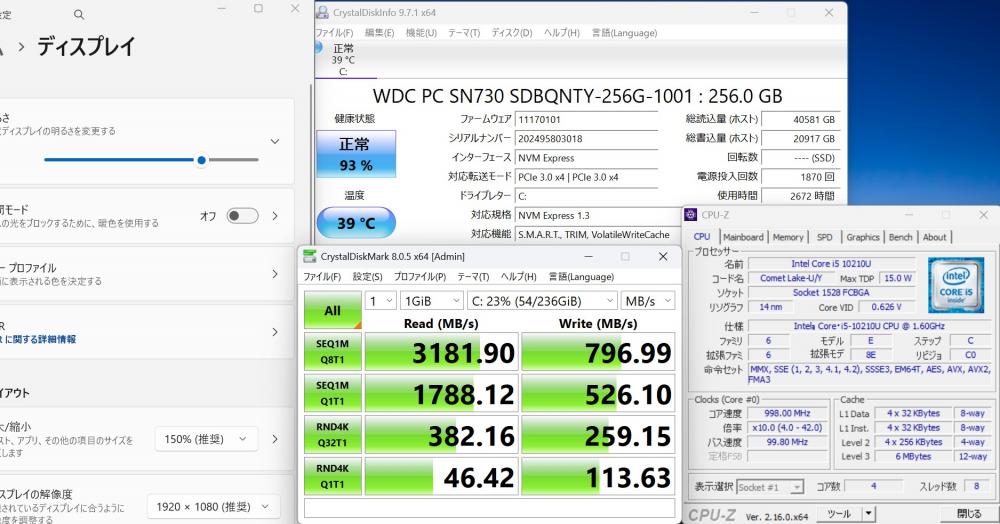This screenshot has width=1000, height=524.
Task: Open ヘルプ menu in CrystalDiskMark
Action: [x=518, y=277]
